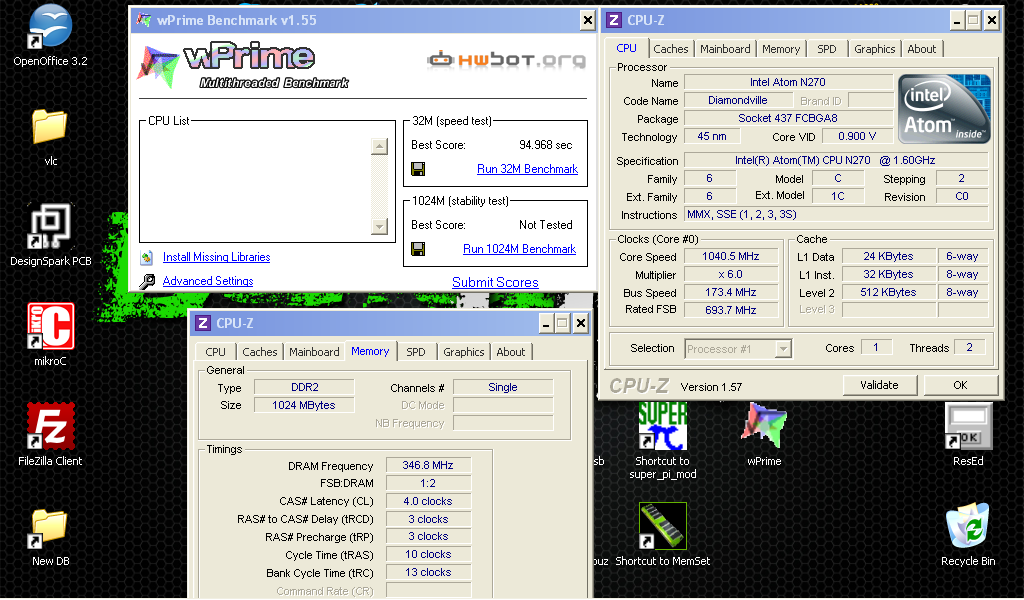Click the Install Missing Libraries icon
The width and height of the screenshot is (1024, 600).
[147, 257]
